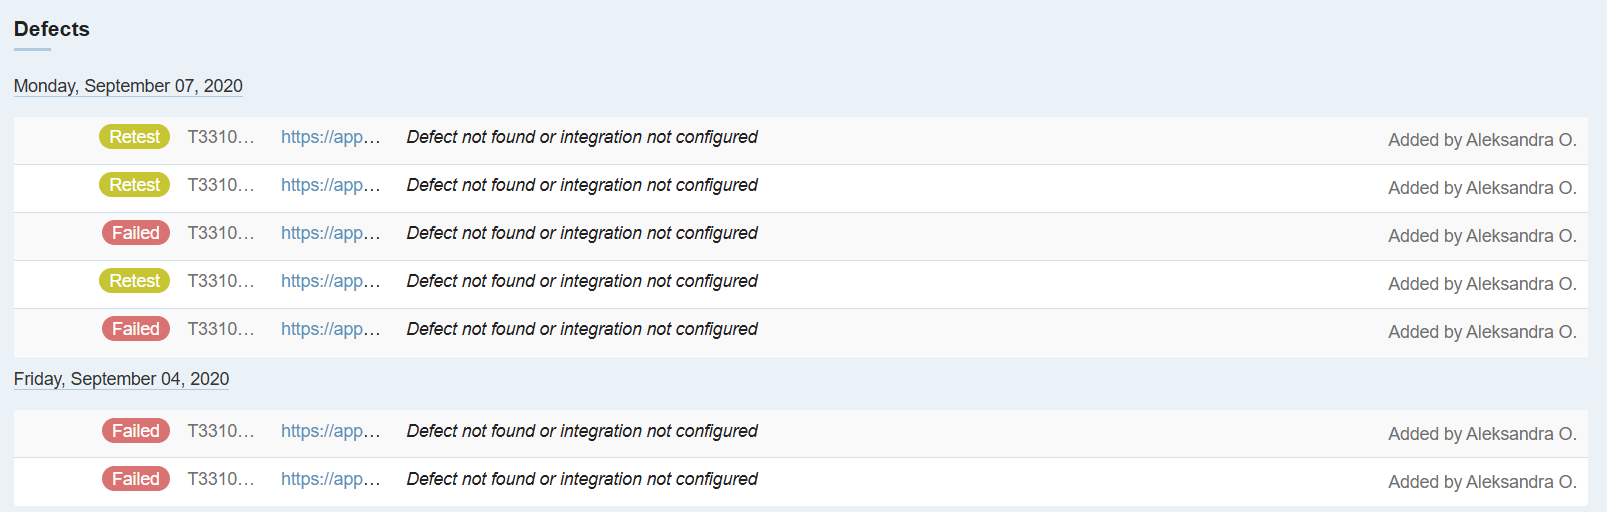This screenshot has height=512, width=1607.
Task: Visit the https://app link in last Friday row
Action: coord(330,479)
